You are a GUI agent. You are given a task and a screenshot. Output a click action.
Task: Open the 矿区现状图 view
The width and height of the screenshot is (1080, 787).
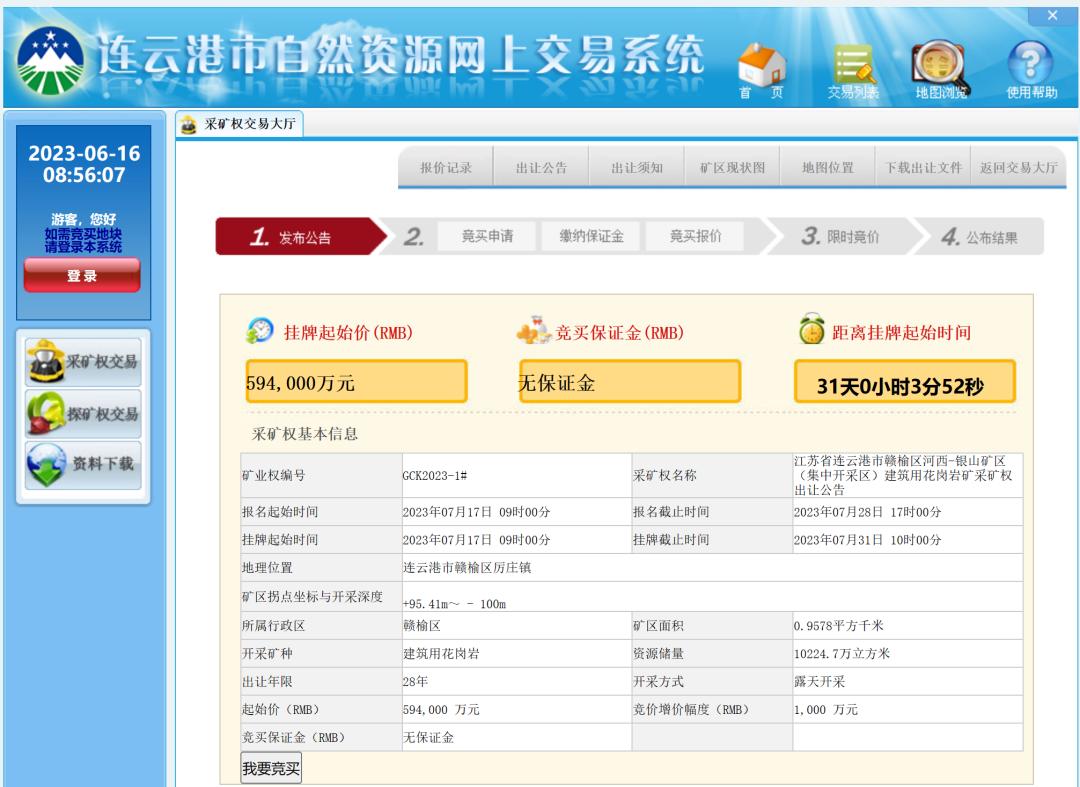point(732,168)
